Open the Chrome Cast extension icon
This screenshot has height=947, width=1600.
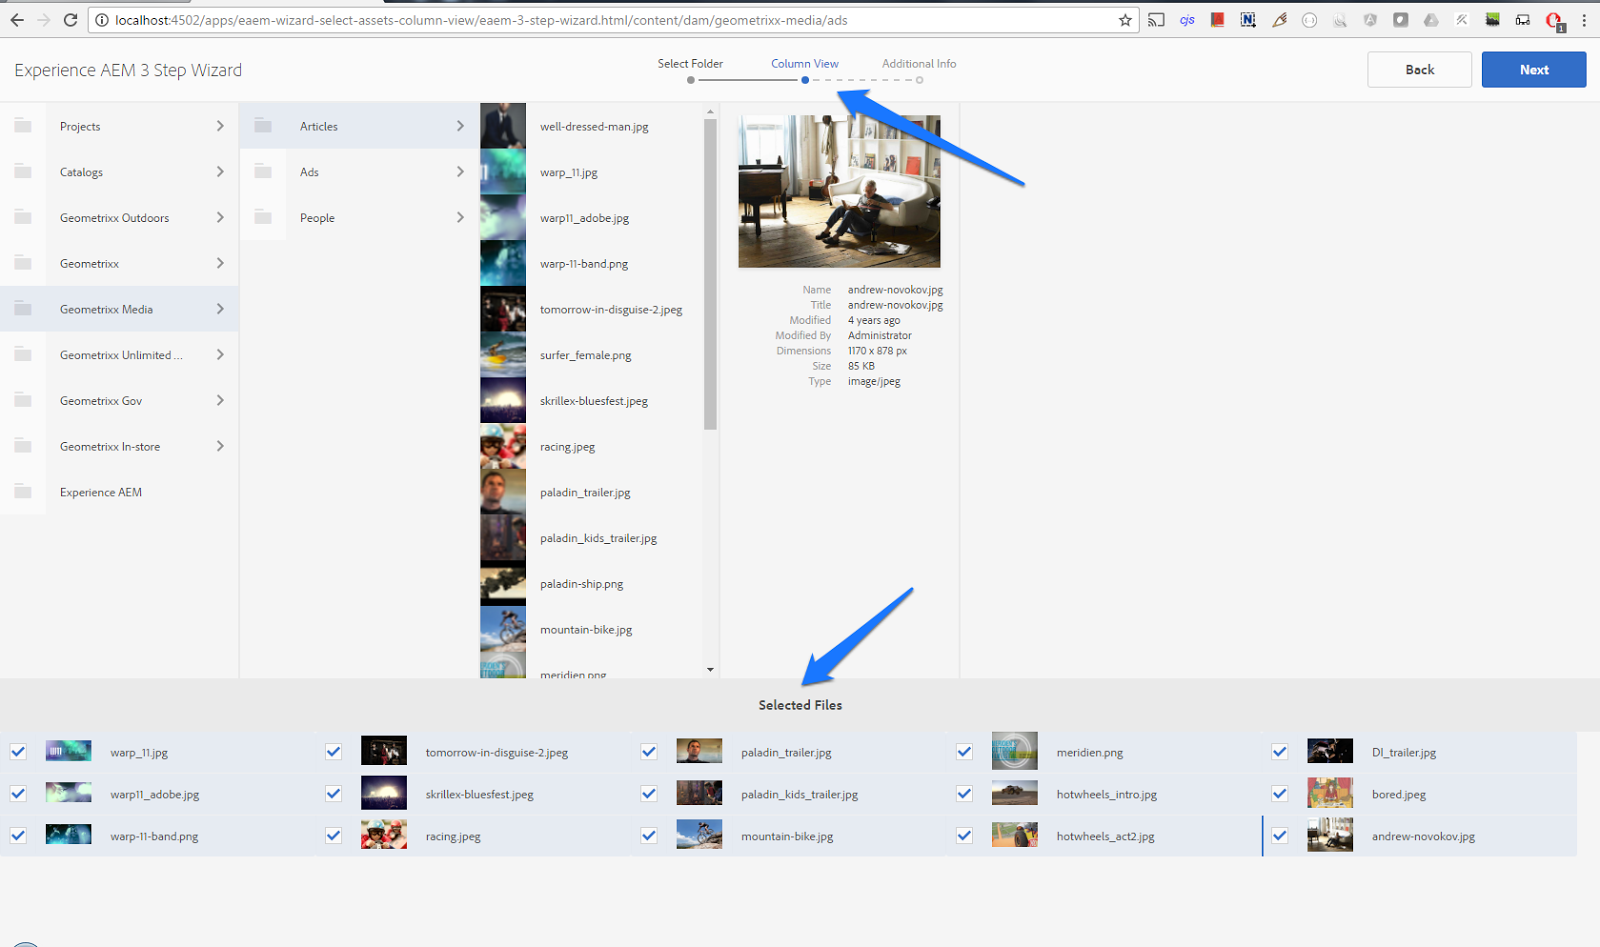[x=1158, y=19]
